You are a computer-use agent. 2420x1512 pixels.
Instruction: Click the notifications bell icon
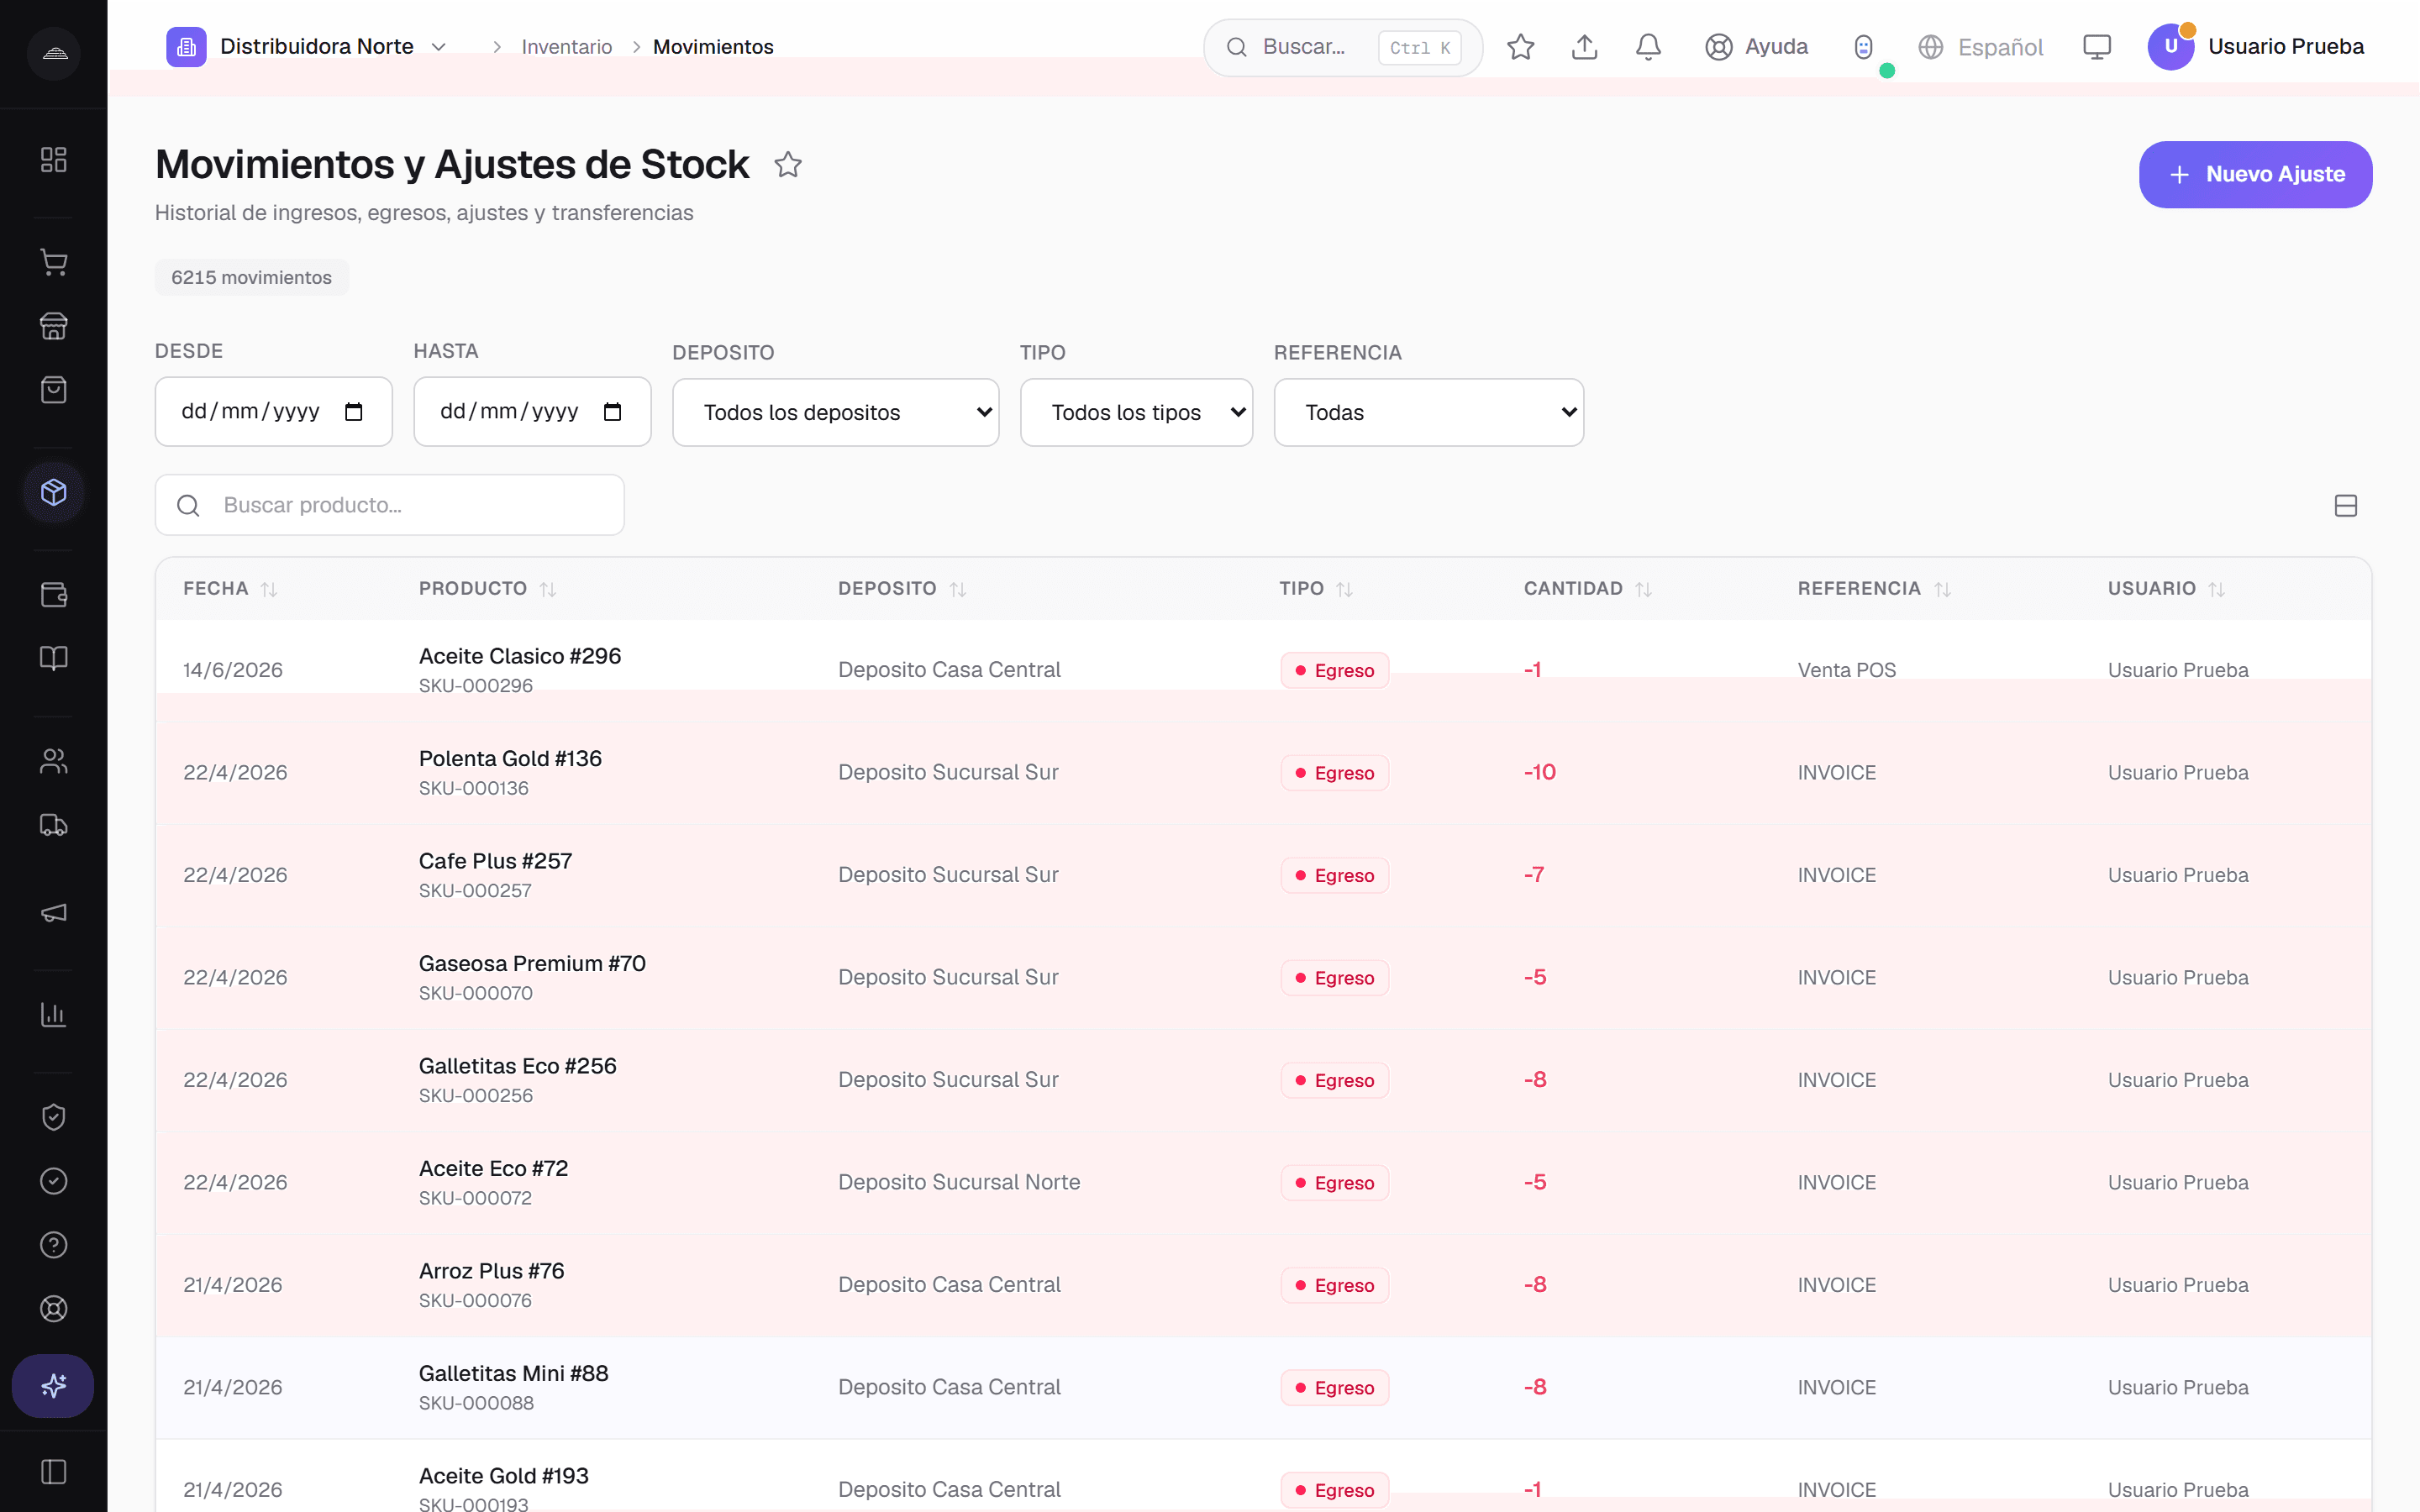point(1648,47)
